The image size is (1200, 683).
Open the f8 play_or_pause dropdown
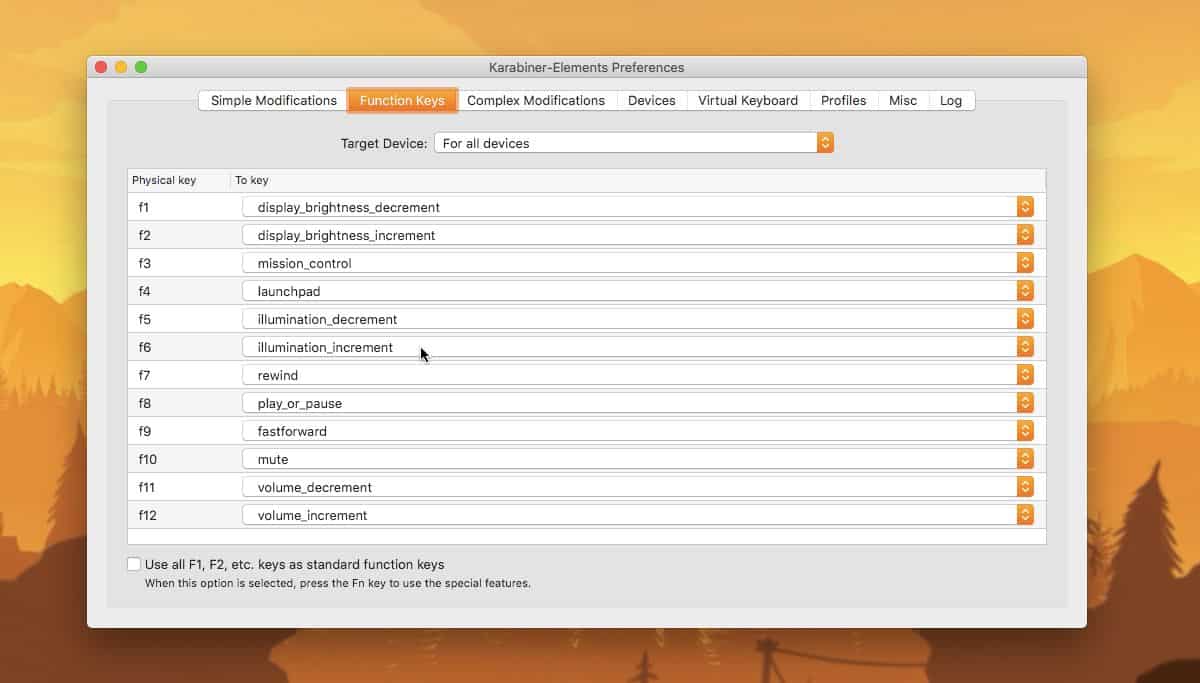(1025, 403)
